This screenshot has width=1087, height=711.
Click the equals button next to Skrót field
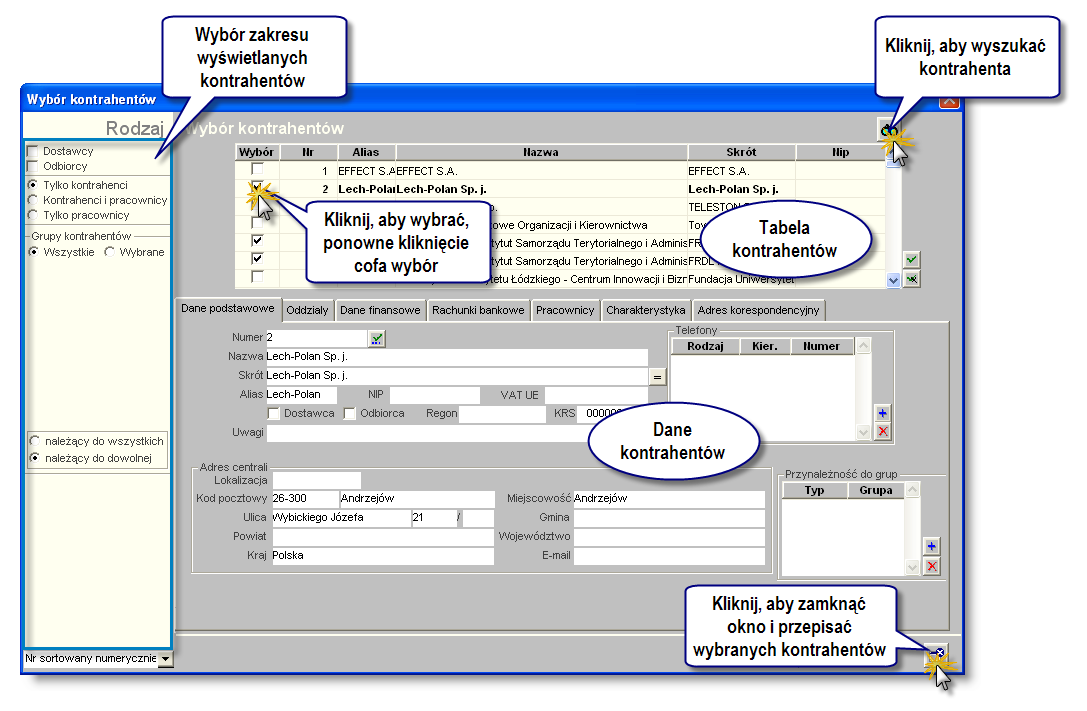pos(657,376)
